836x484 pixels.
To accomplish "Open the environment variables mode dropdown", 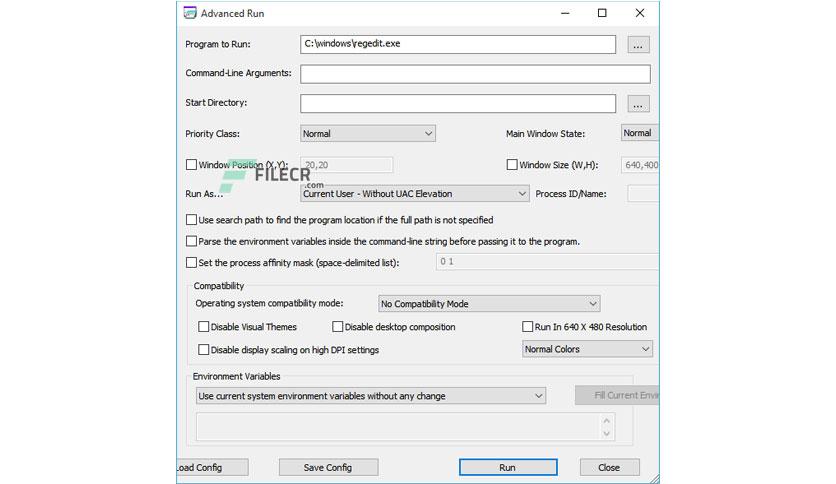I will click(x=371, y=396).
